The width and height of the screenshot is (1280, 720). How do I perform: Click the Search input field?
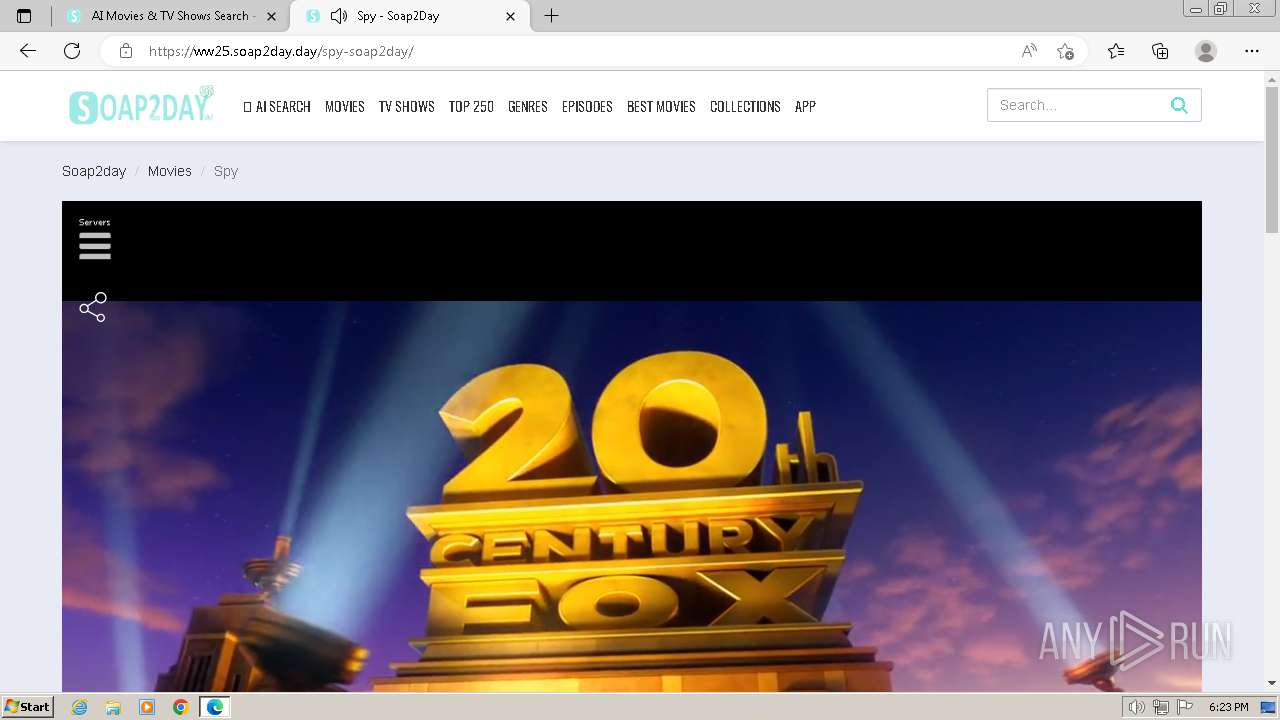click(1078, 105)
